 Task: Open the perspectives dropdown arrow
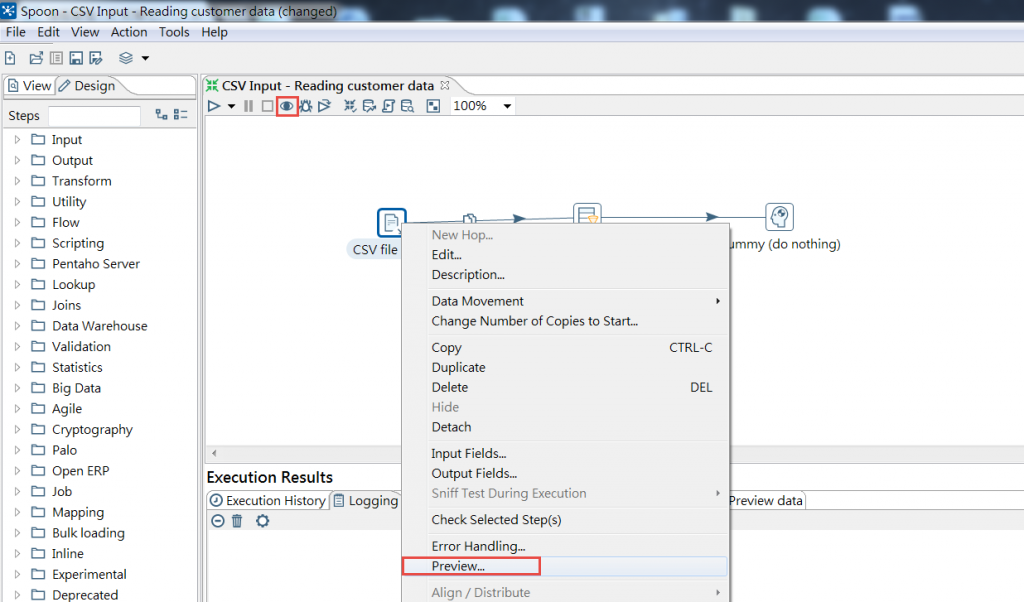coord(145,58)
